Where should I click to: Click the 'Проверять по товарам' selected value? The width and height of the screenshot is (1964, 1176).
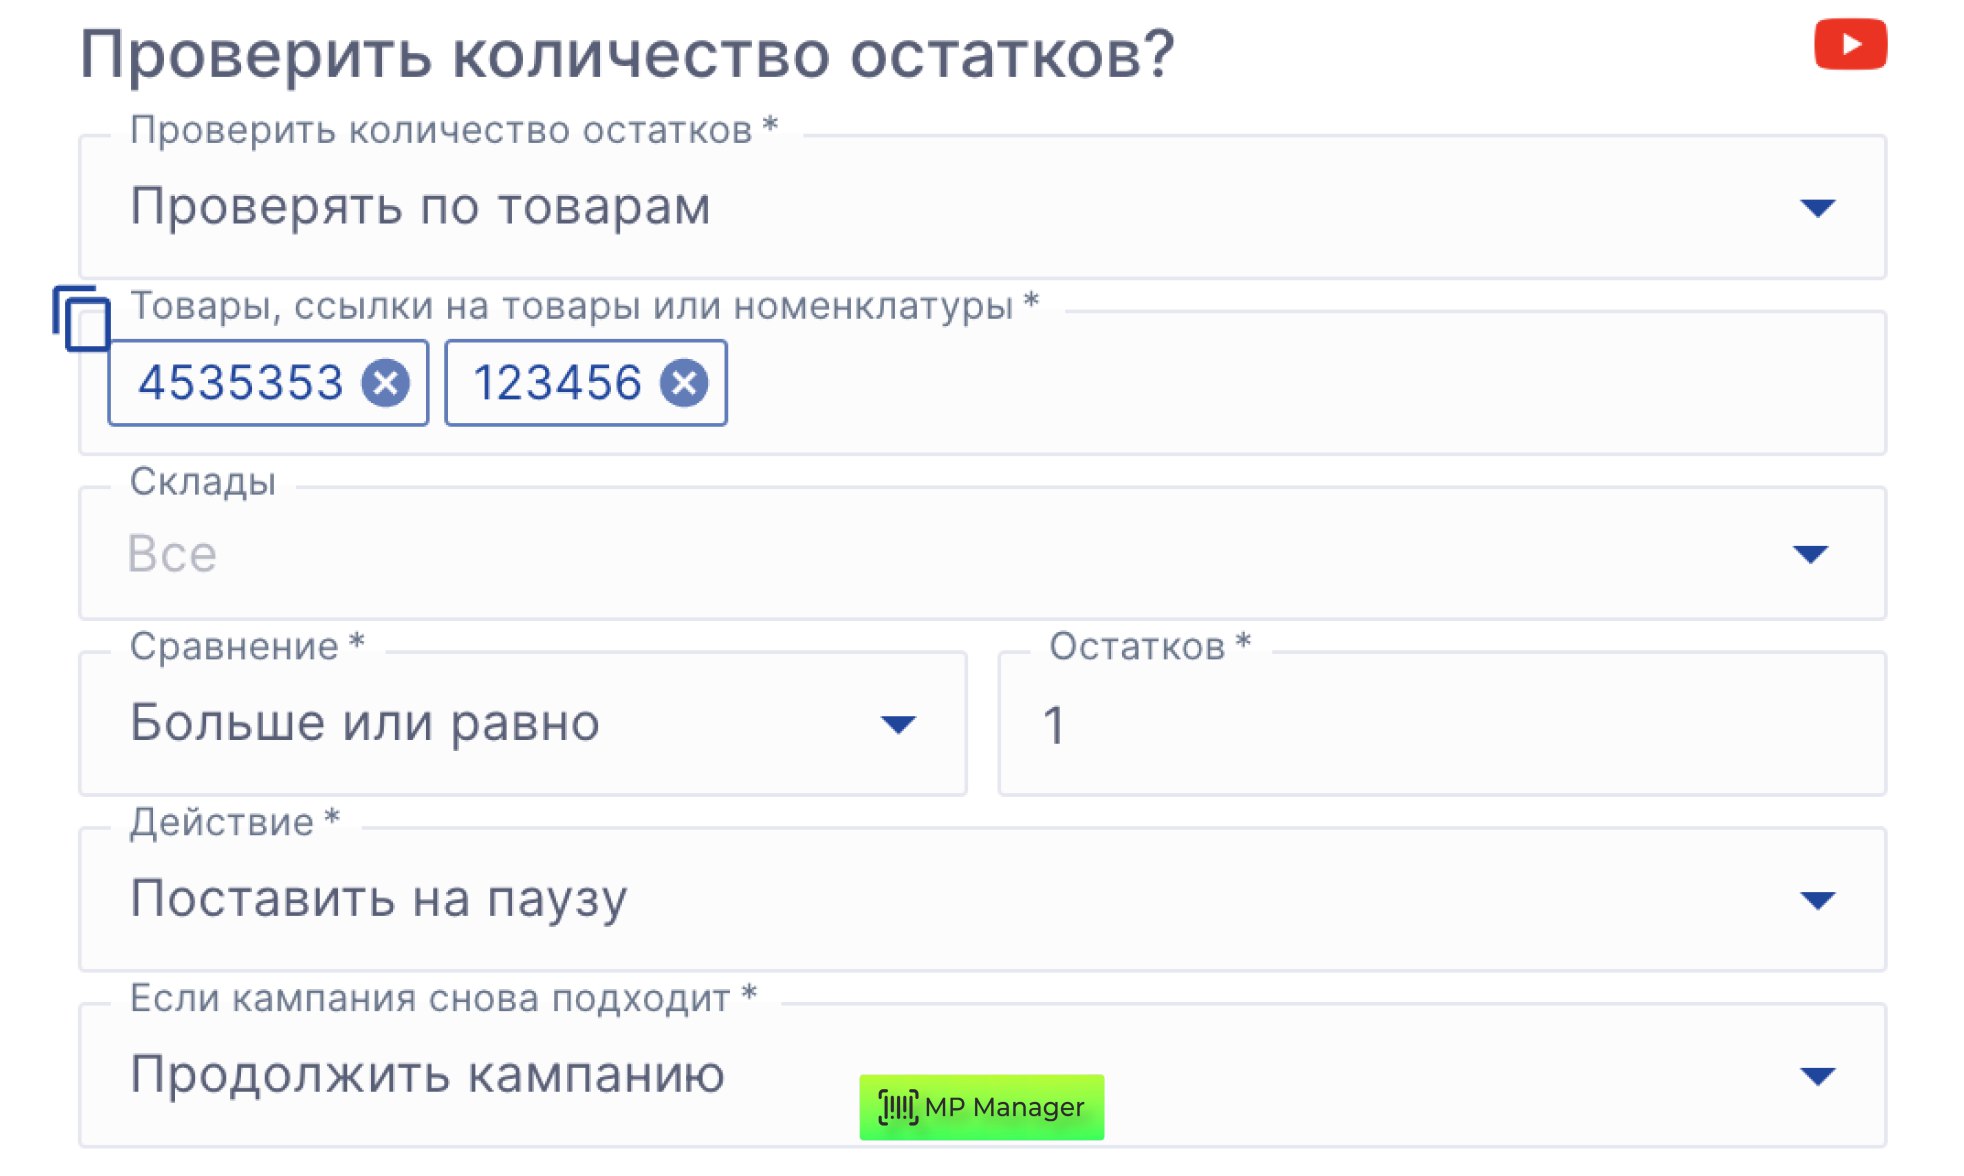coord(420,207)
